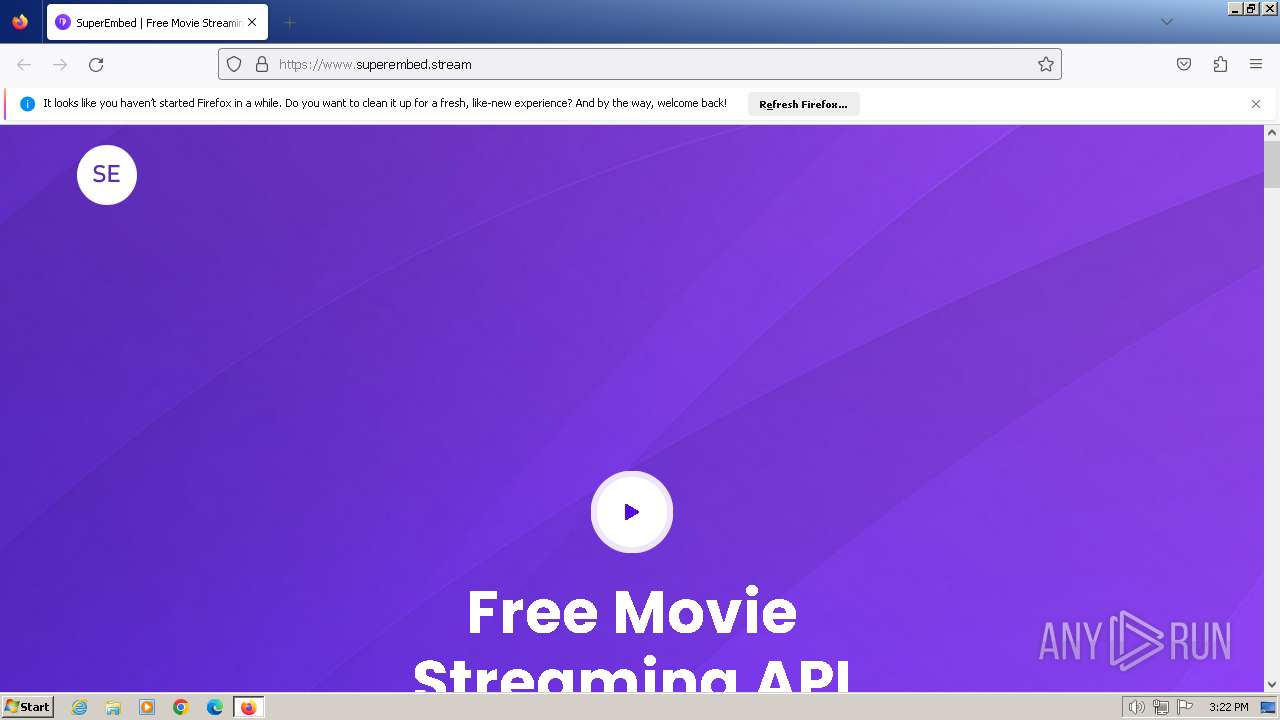Screen dimensions: 1280x720
Task: Open Firefox extensions menu
Action: (1220, 64)
